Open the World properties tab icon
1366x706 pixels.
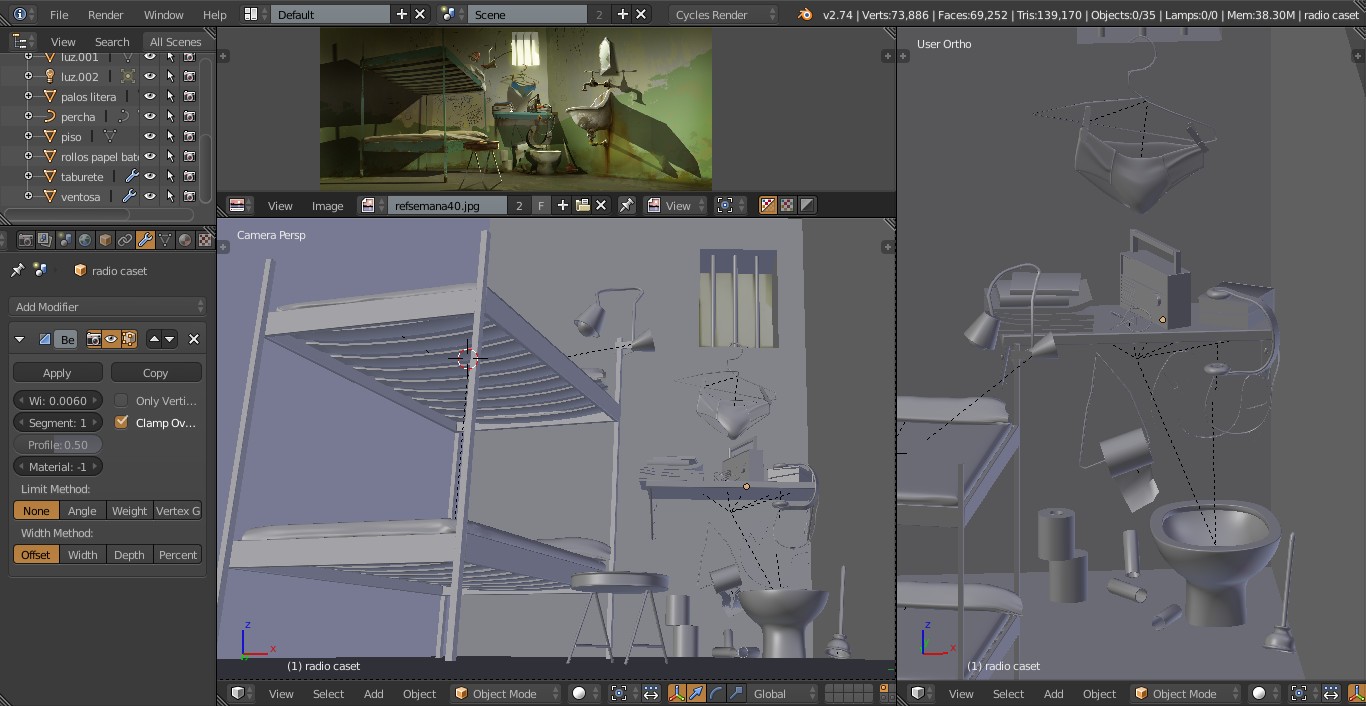tap(85, 240)
